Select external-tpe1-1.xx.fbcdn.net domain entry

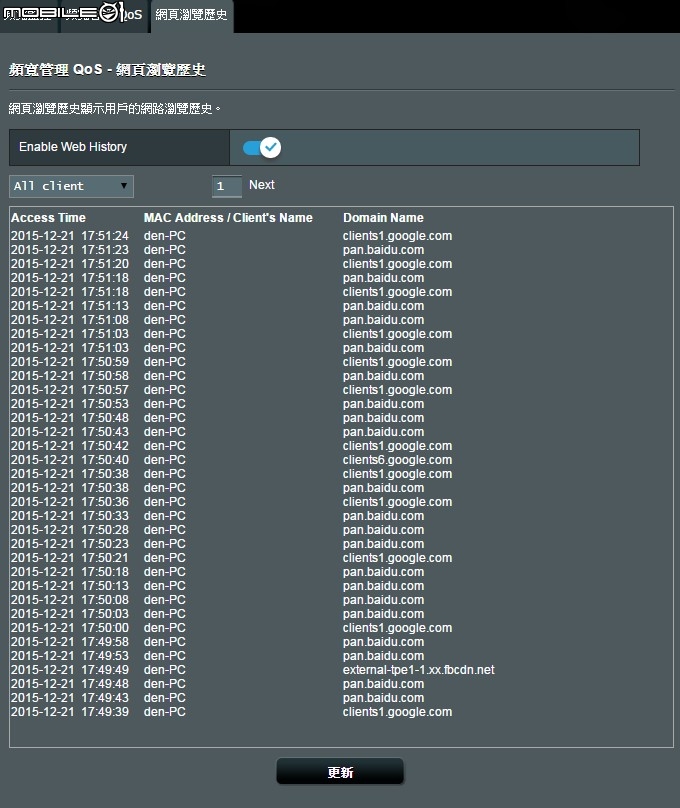[418, 670]
